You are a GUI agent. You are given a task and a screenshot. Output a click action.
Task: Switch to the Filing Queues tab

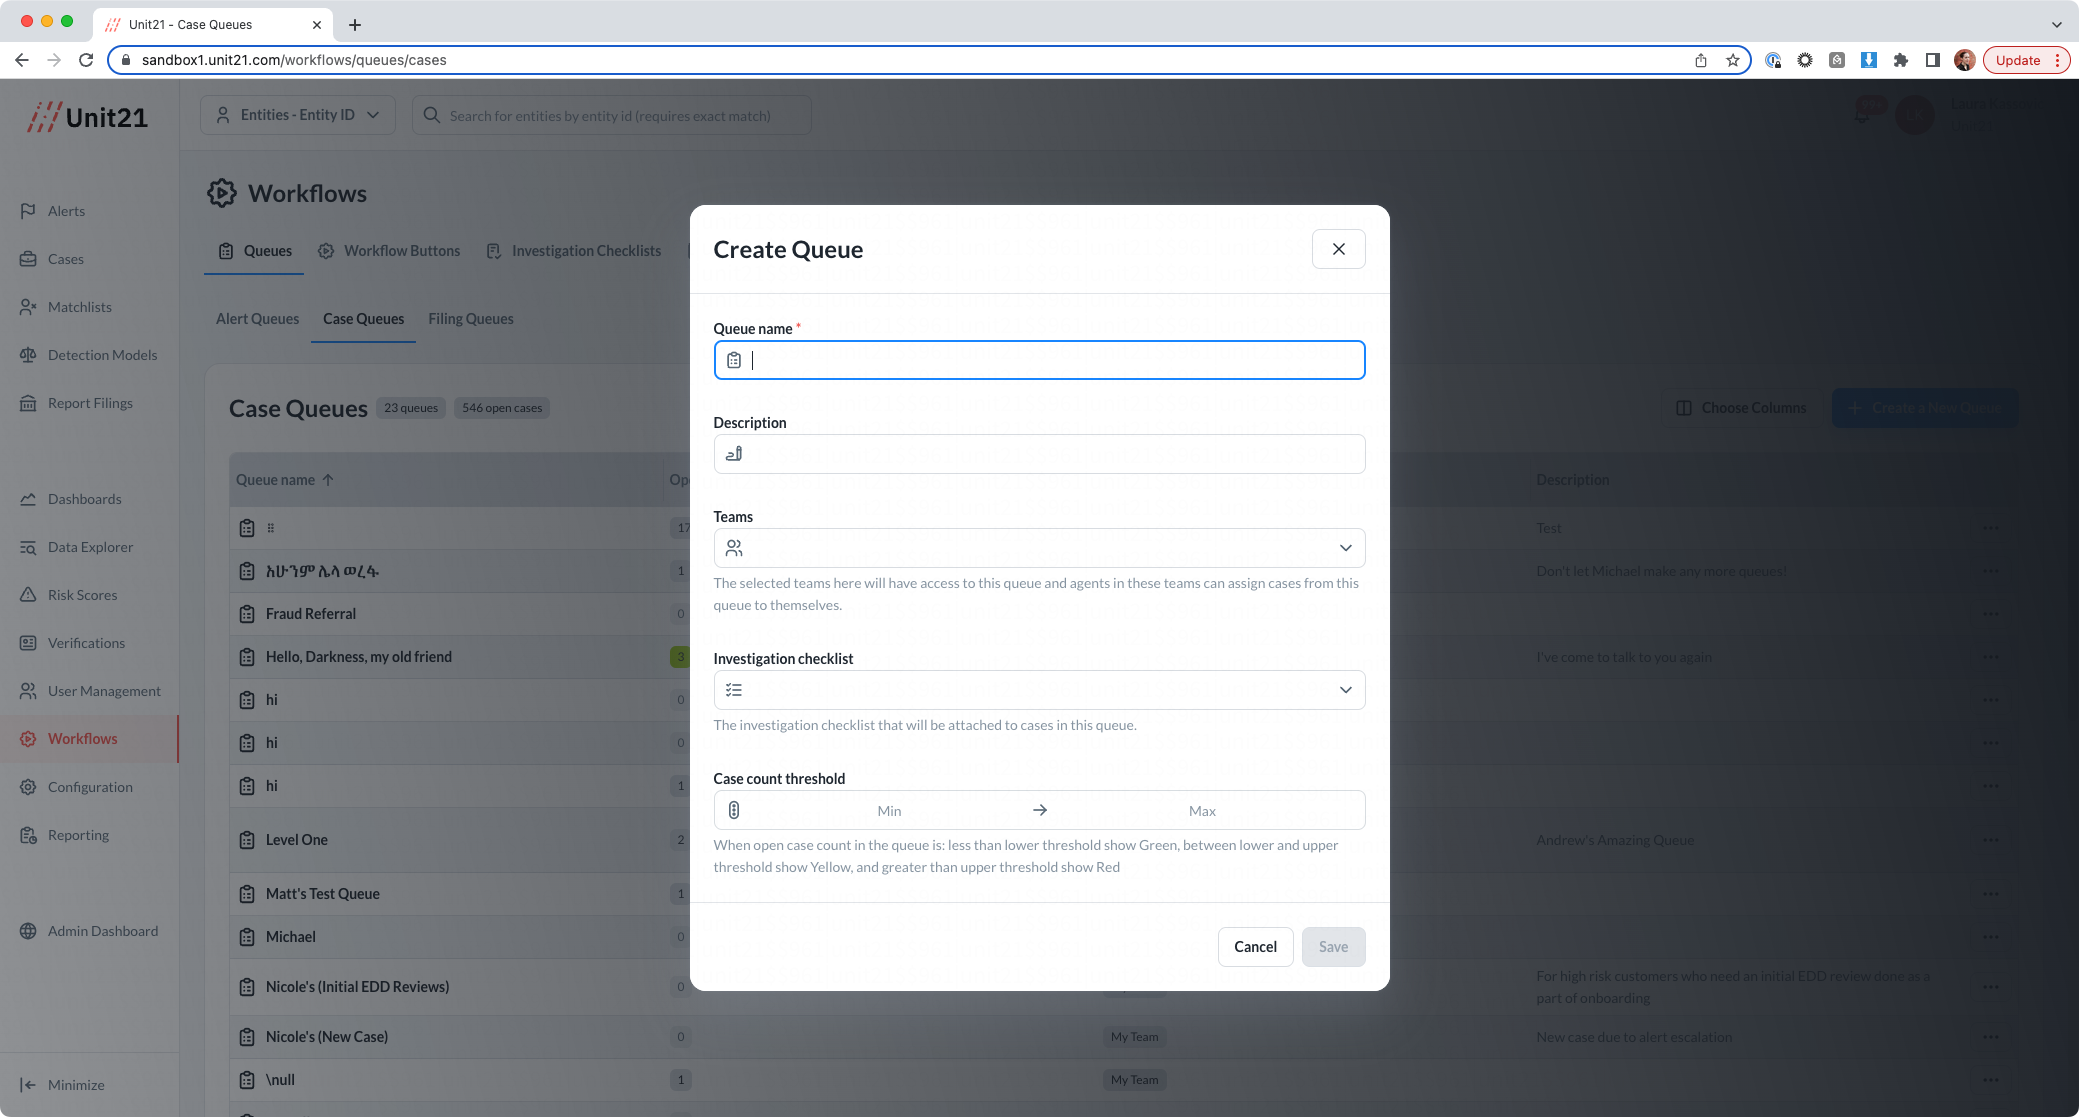(x=470, y=319)
